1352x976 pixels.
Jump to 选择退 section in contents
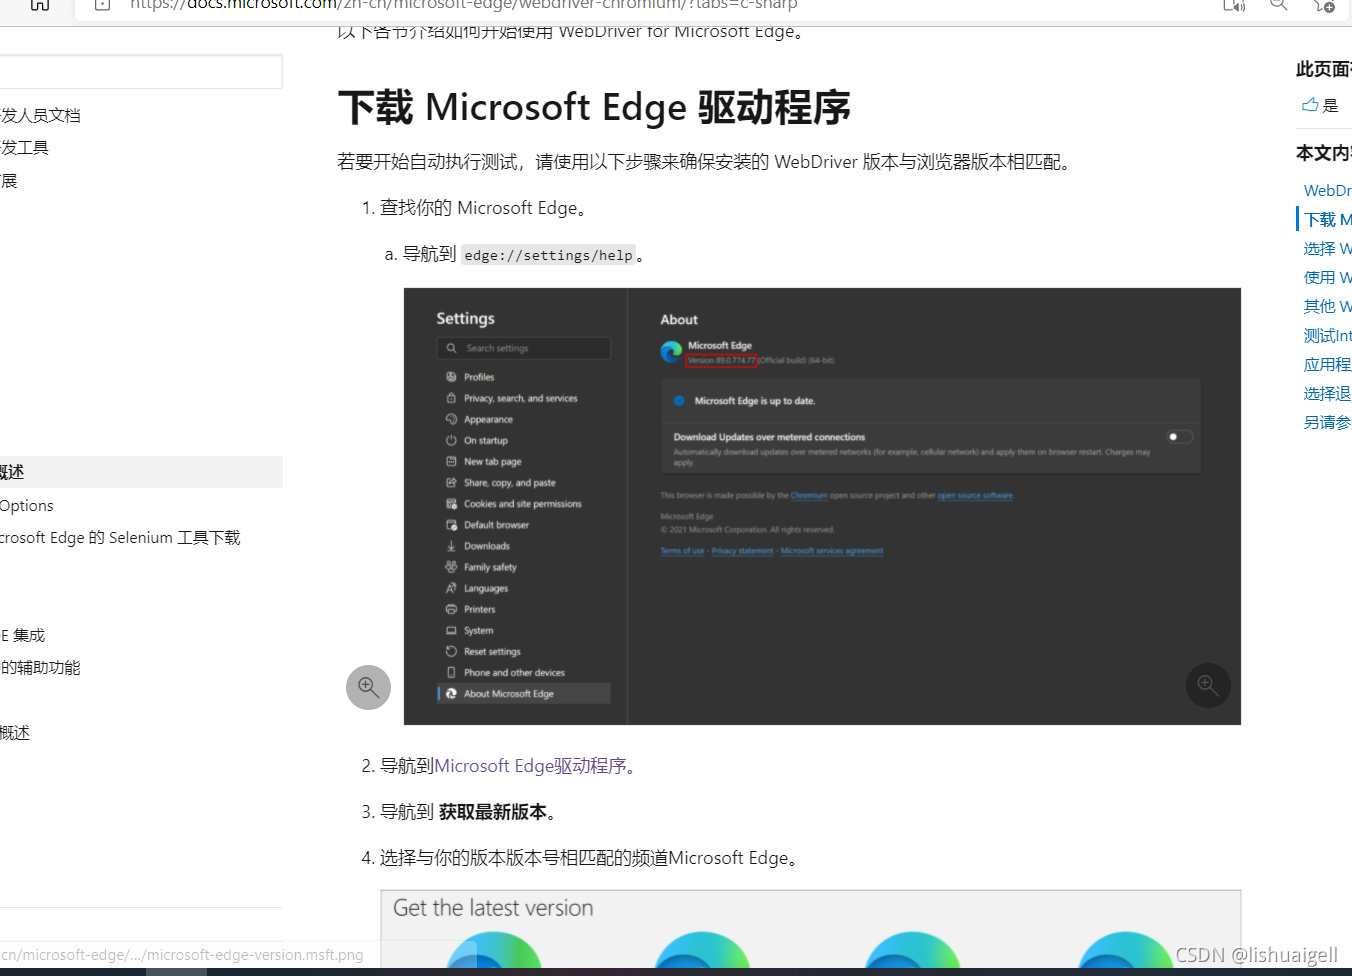(x=1327, y=393)
